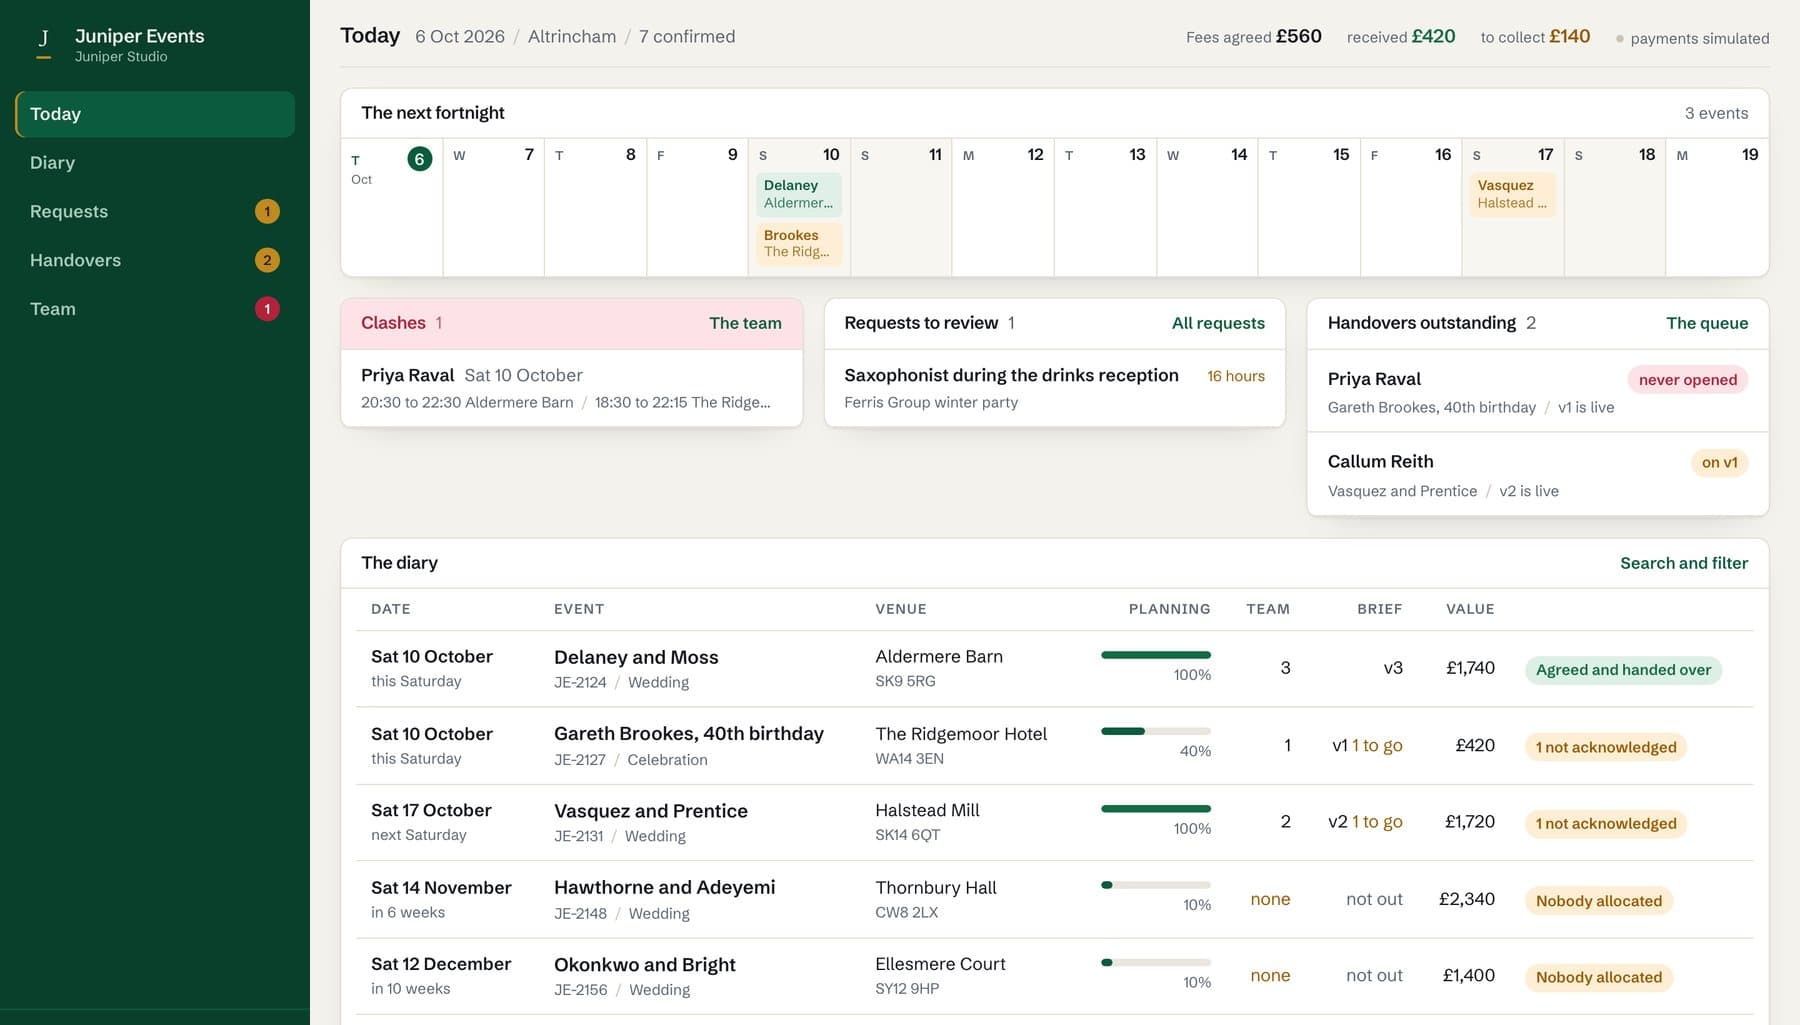Click the DATE column header in the diary
Viewport: 1800px width, 1025px height.
391,609
